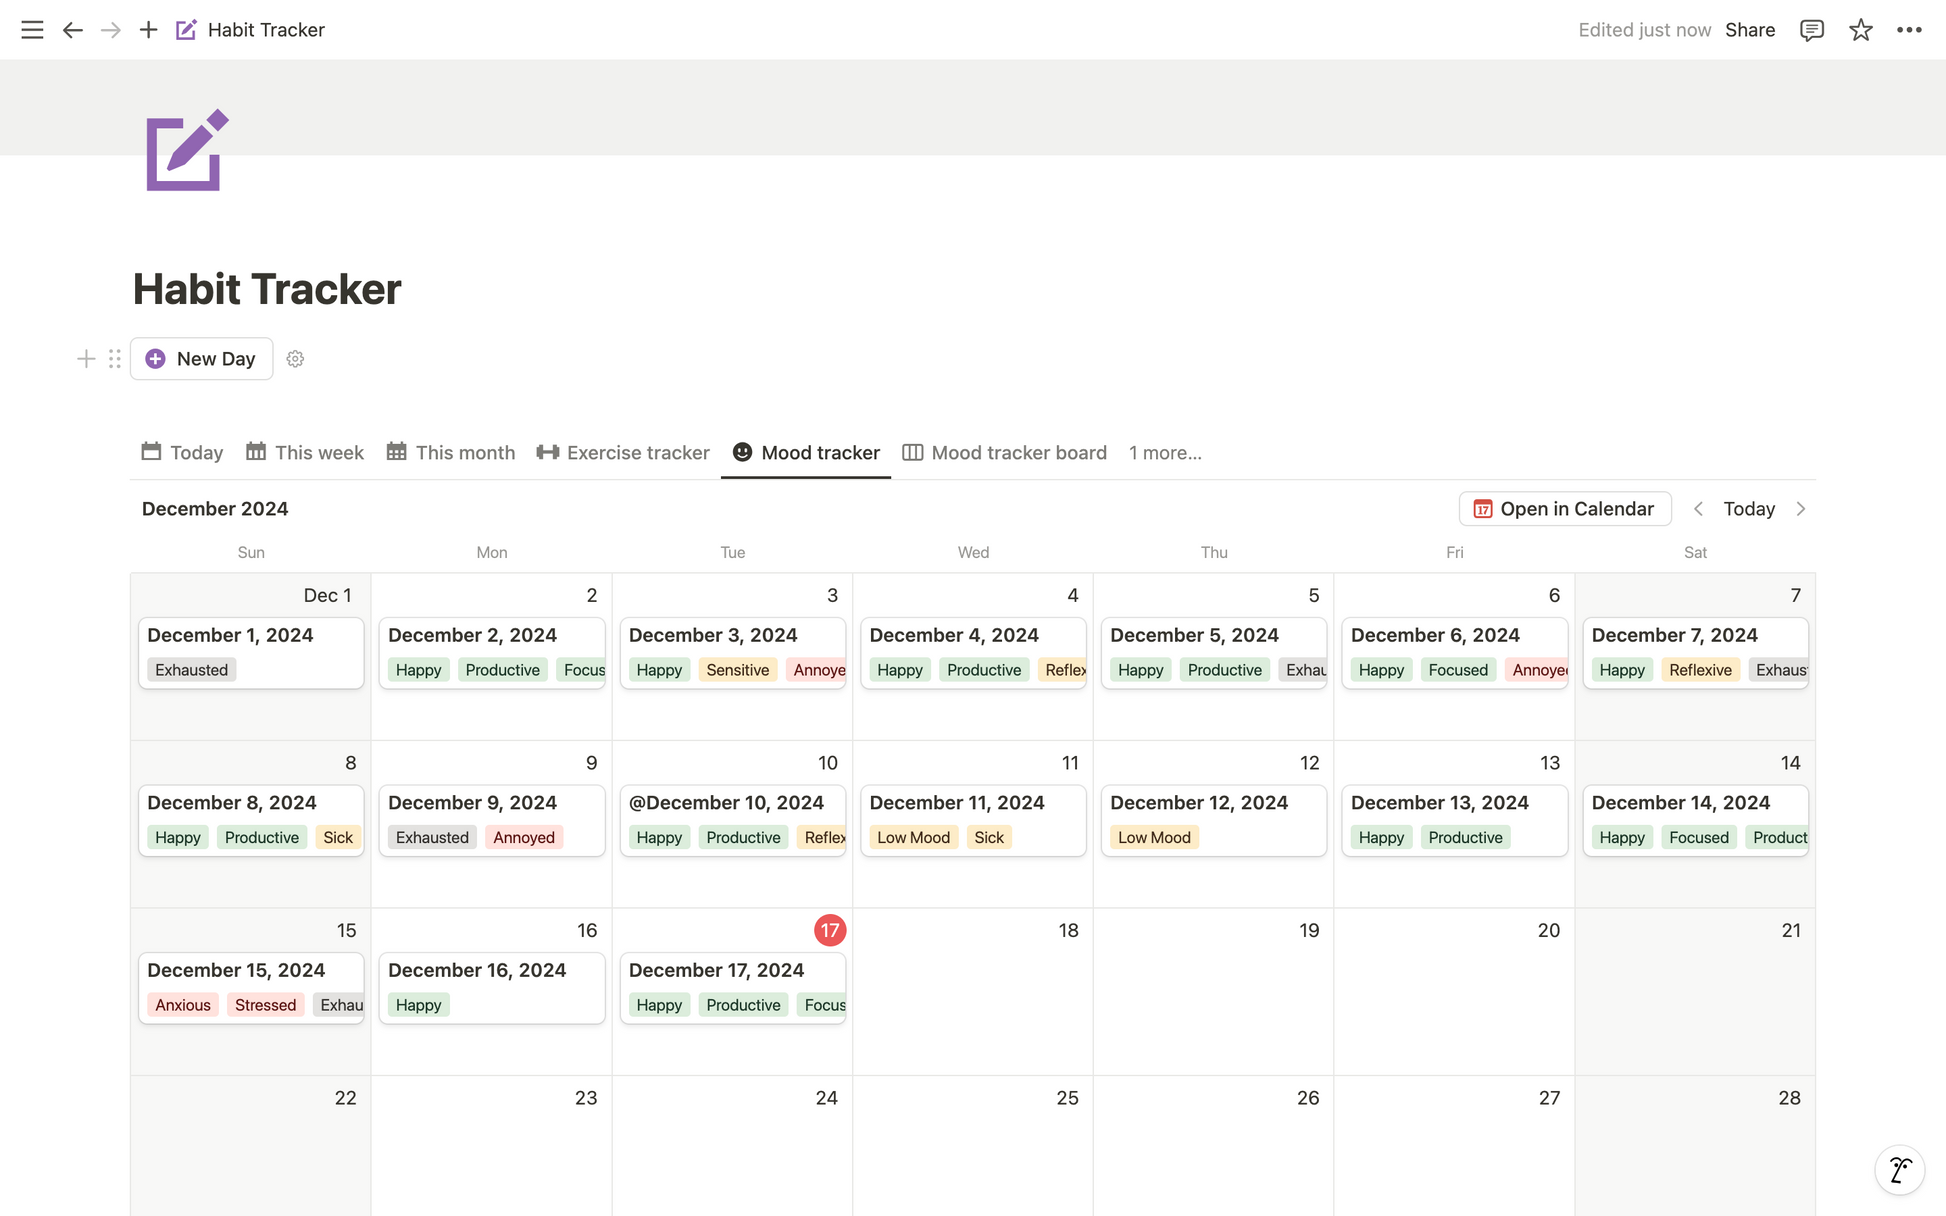This screenshot has height=1216, width=1946.
Task: Go to previous month with left chevron
Action: pos(1698,509)
